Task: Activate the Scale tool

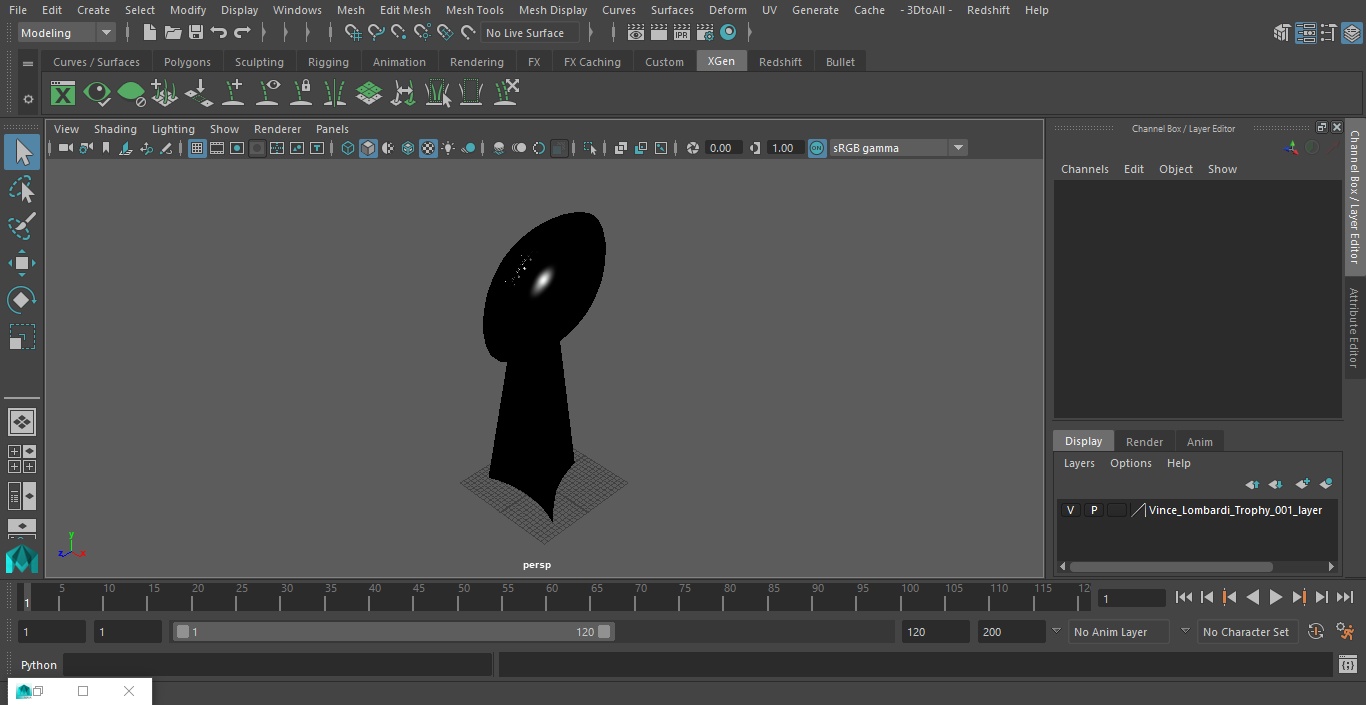Action: (22, 337)
